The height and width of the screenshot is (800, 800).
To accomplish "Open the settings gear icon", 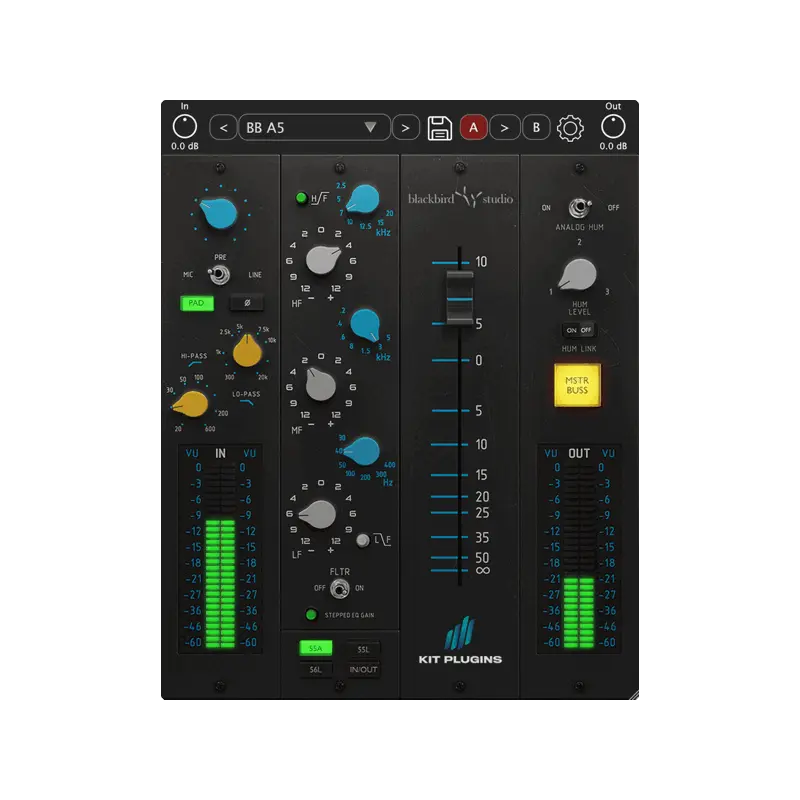I will click(x=570, y=128).
